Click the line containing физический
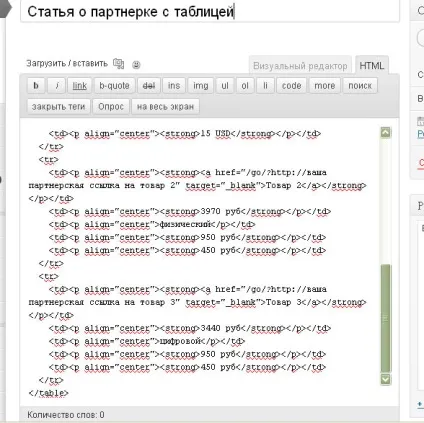This screenshot has width=424, height=423. pos(152,225)
